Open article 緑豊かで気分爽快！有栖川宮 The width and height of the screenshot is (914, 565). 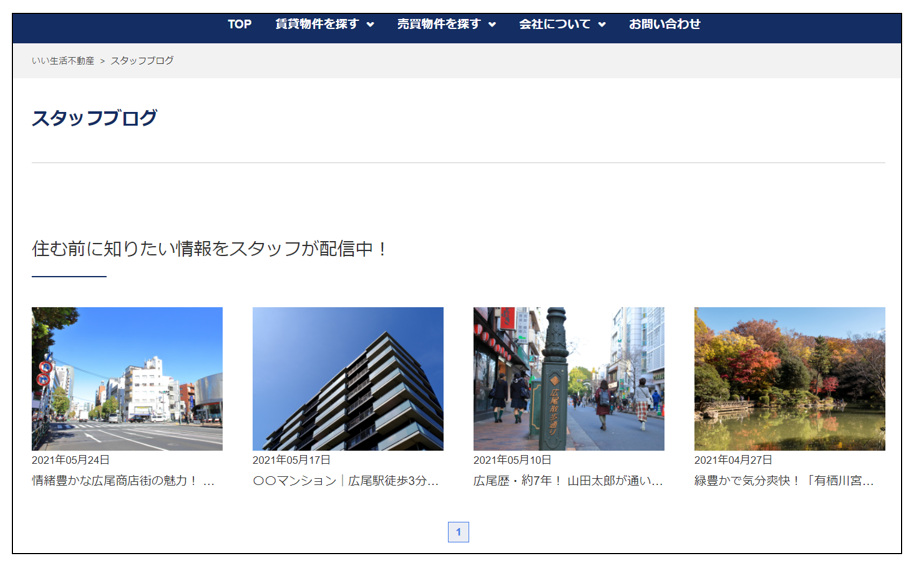tap(787, 481)
